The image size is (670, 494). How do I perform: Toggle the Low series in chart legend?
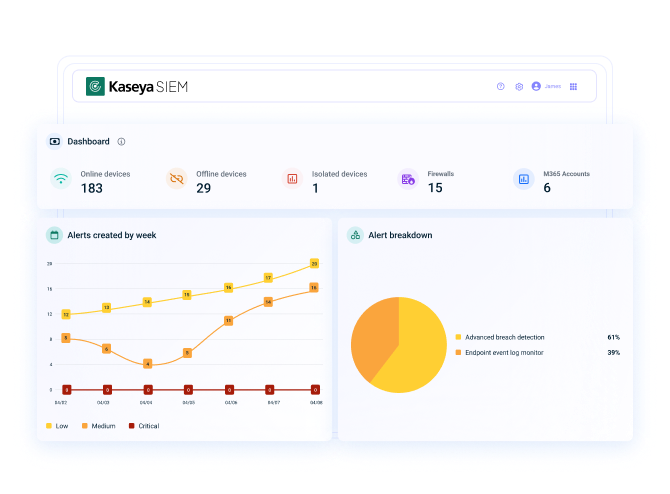56,426
